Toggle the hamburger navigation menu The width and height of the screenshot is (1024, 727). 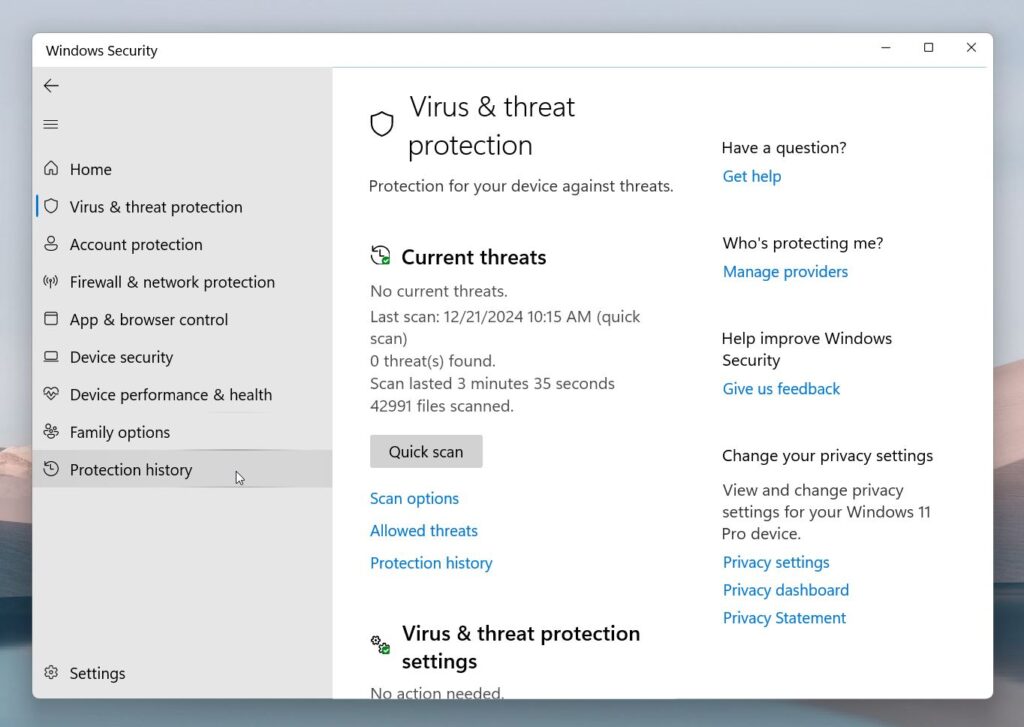(51, 124)
